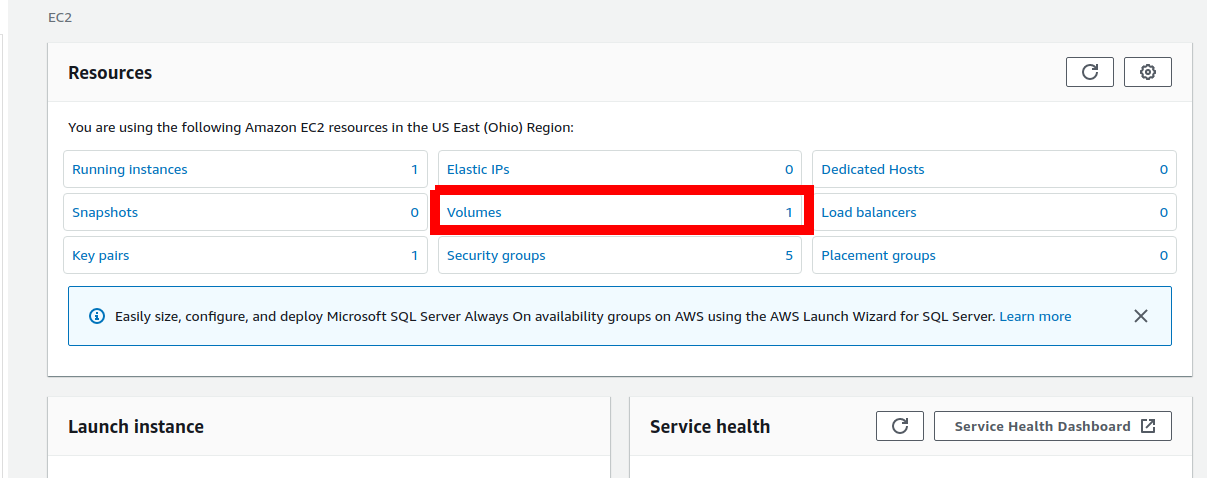1207x478 pixels.
Task: Open Snapshots list
Action: (105, 213)
